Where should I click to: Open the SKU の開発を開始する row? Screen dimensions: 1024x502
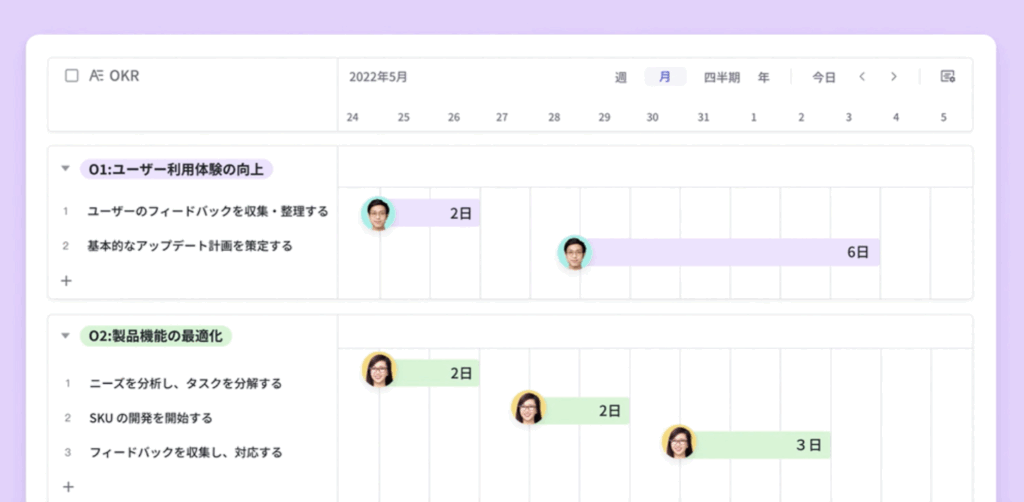(x=151, y=418)
